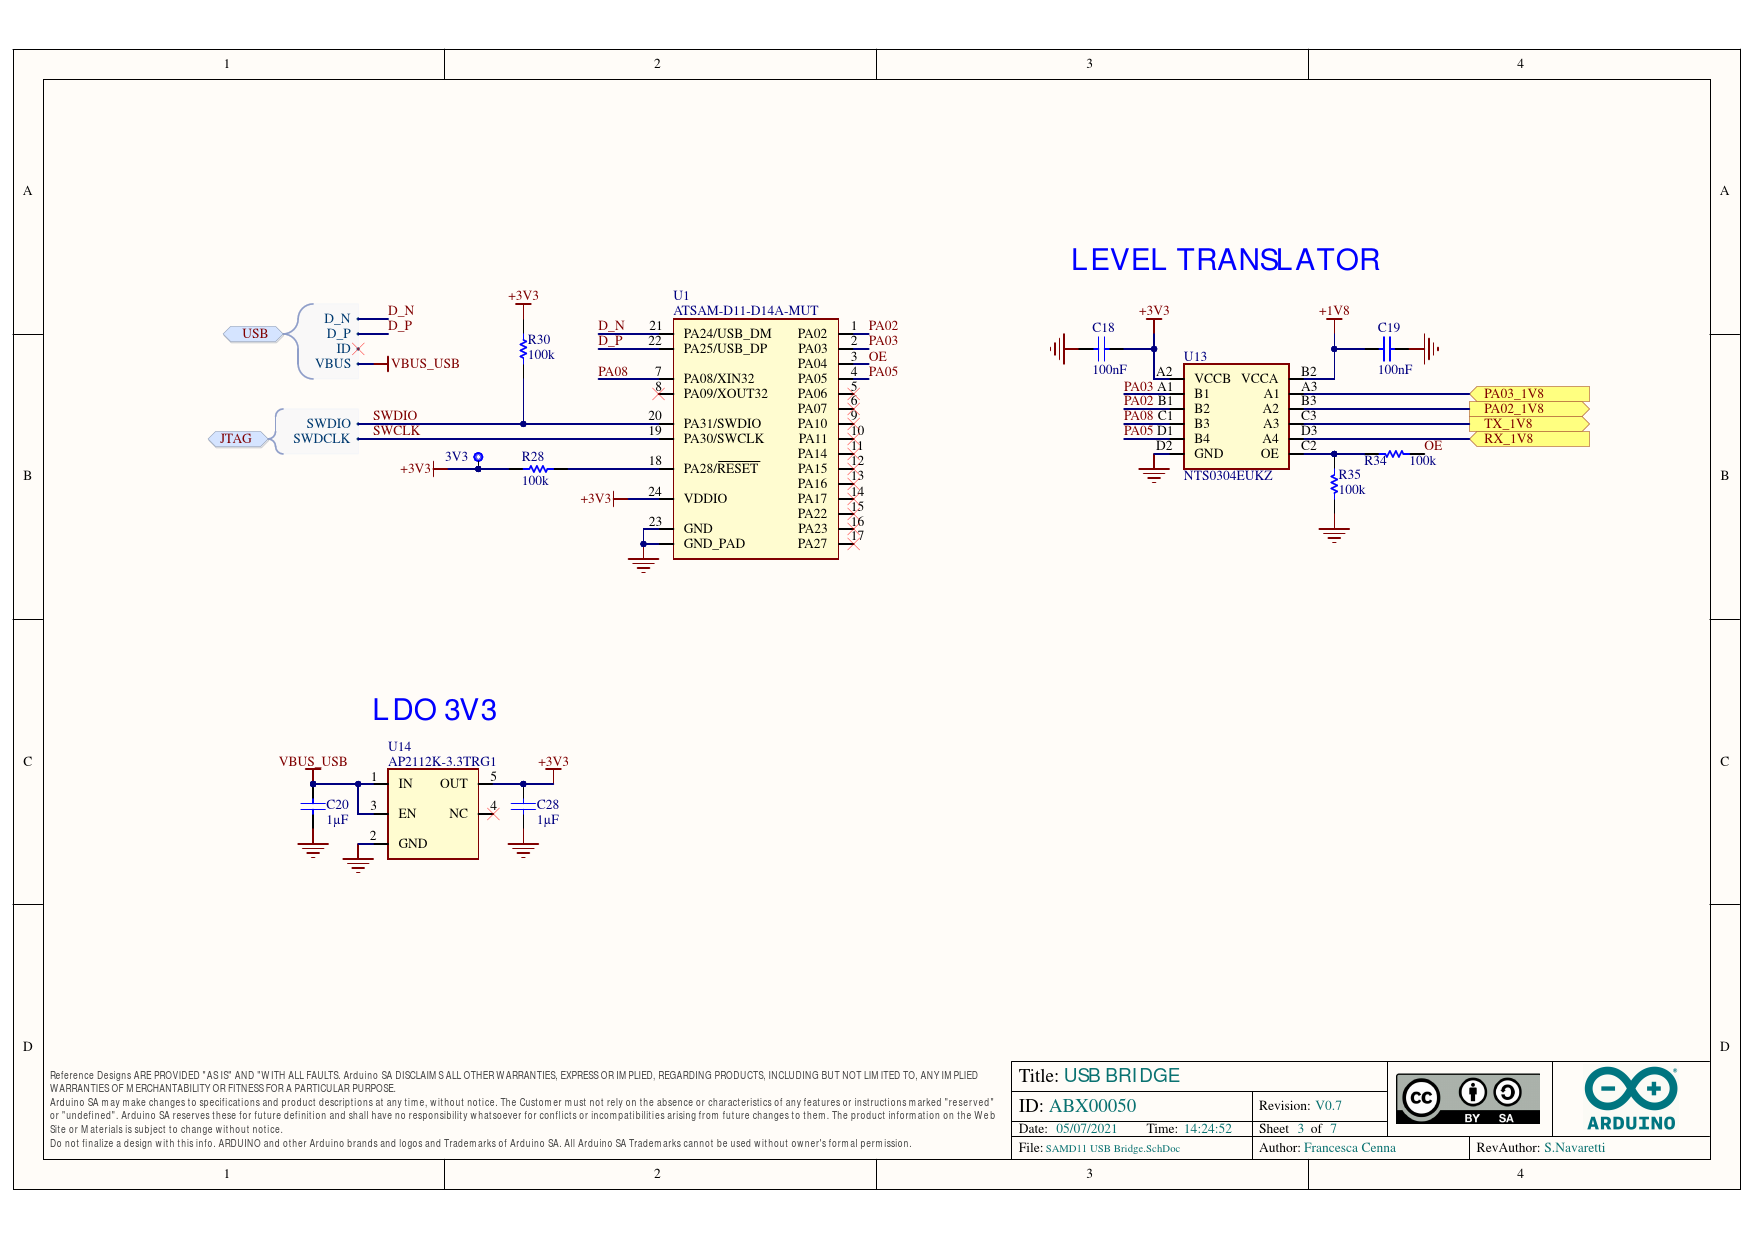This screenshot has width=1754, height=1240.
Task: Click the Arduino logo in title block
Action: tap(1630, 1098)
